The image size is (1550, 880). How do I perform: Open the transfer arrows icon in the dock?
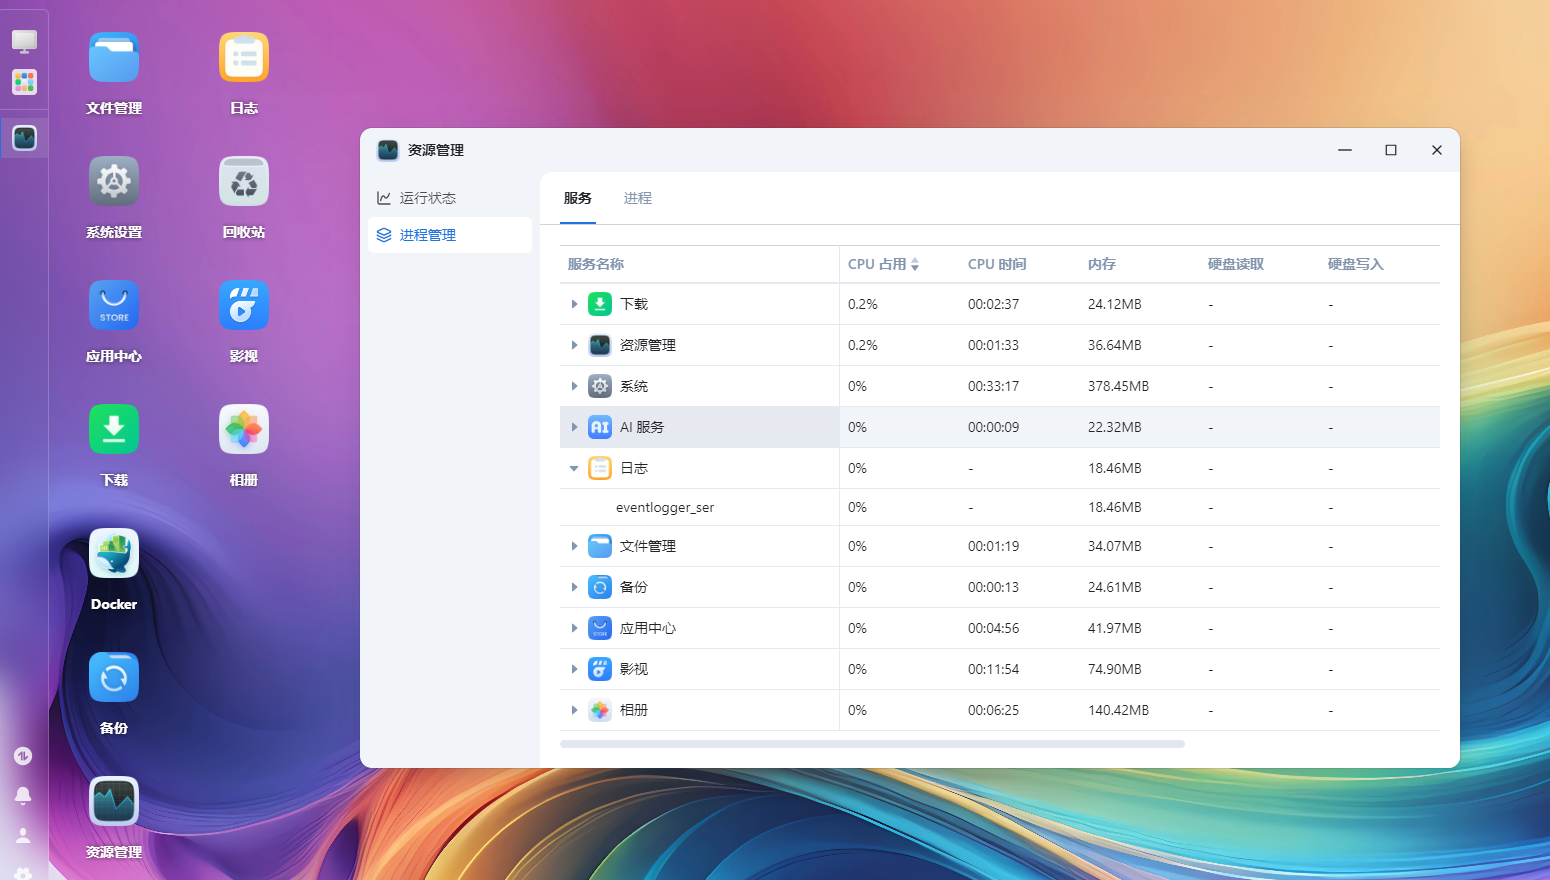tap(23, 756)
